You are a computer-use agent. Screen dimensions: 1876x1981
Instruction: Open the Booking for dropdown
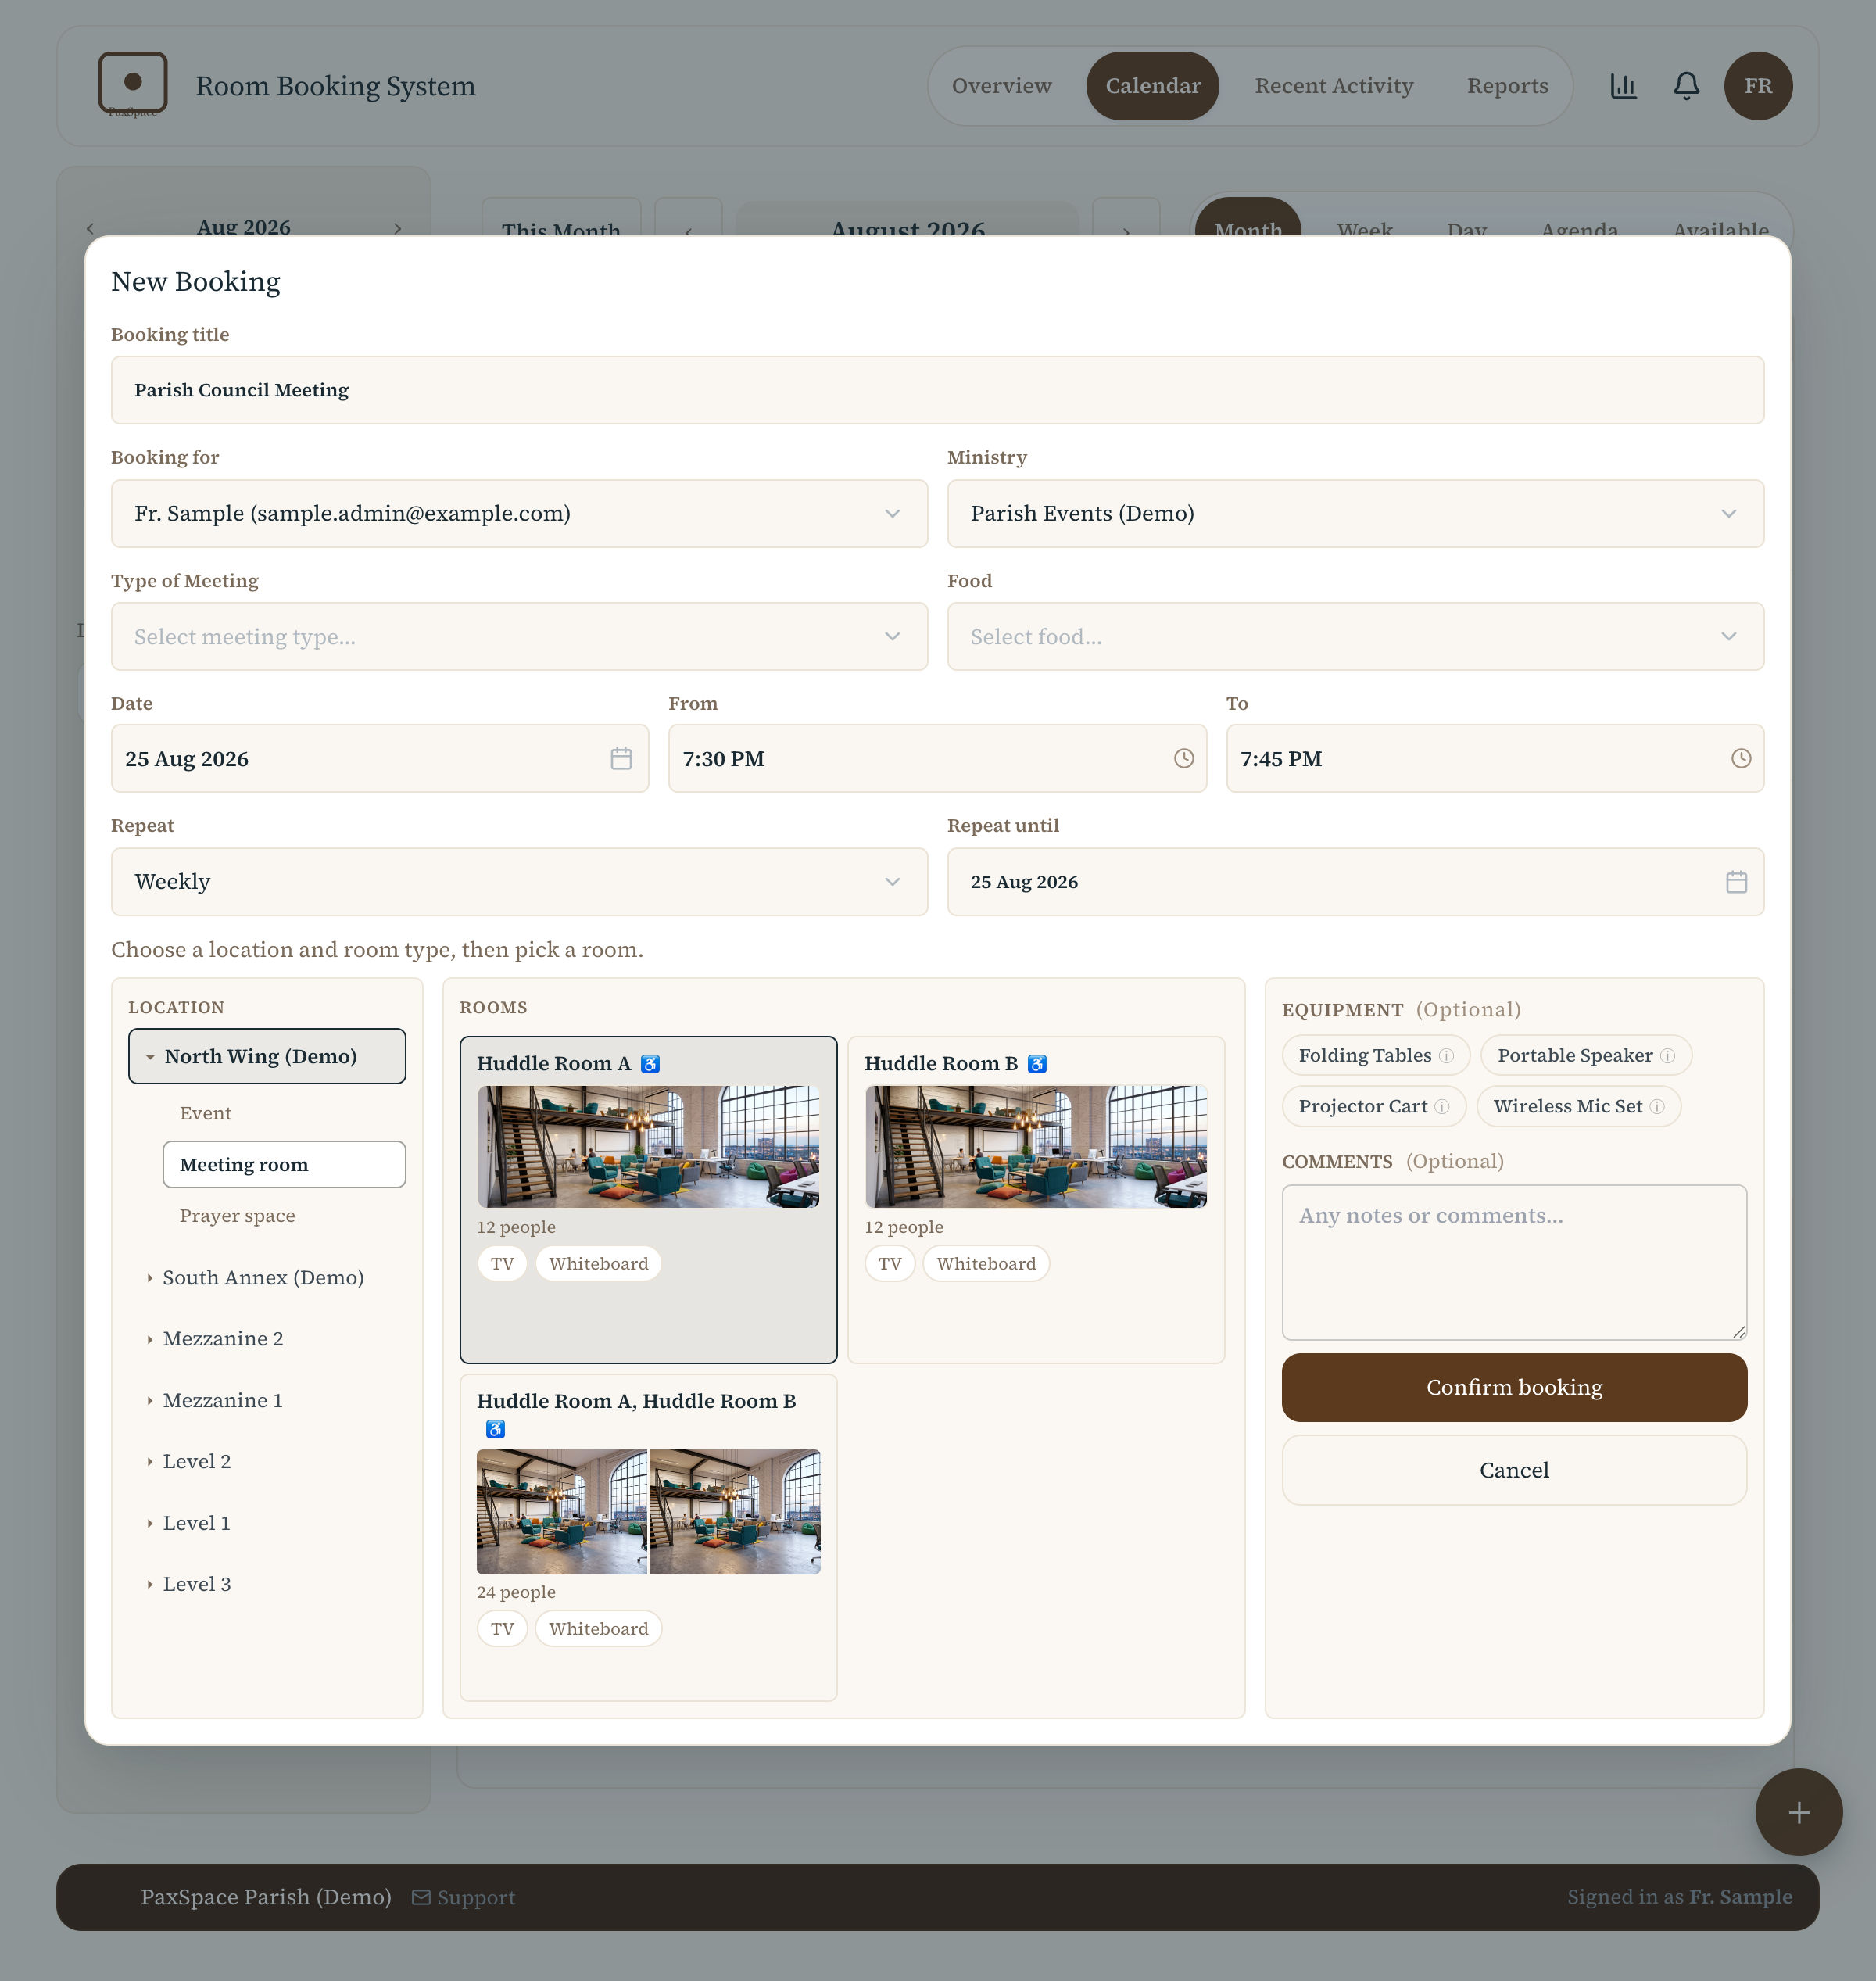(x=519, y=513)
